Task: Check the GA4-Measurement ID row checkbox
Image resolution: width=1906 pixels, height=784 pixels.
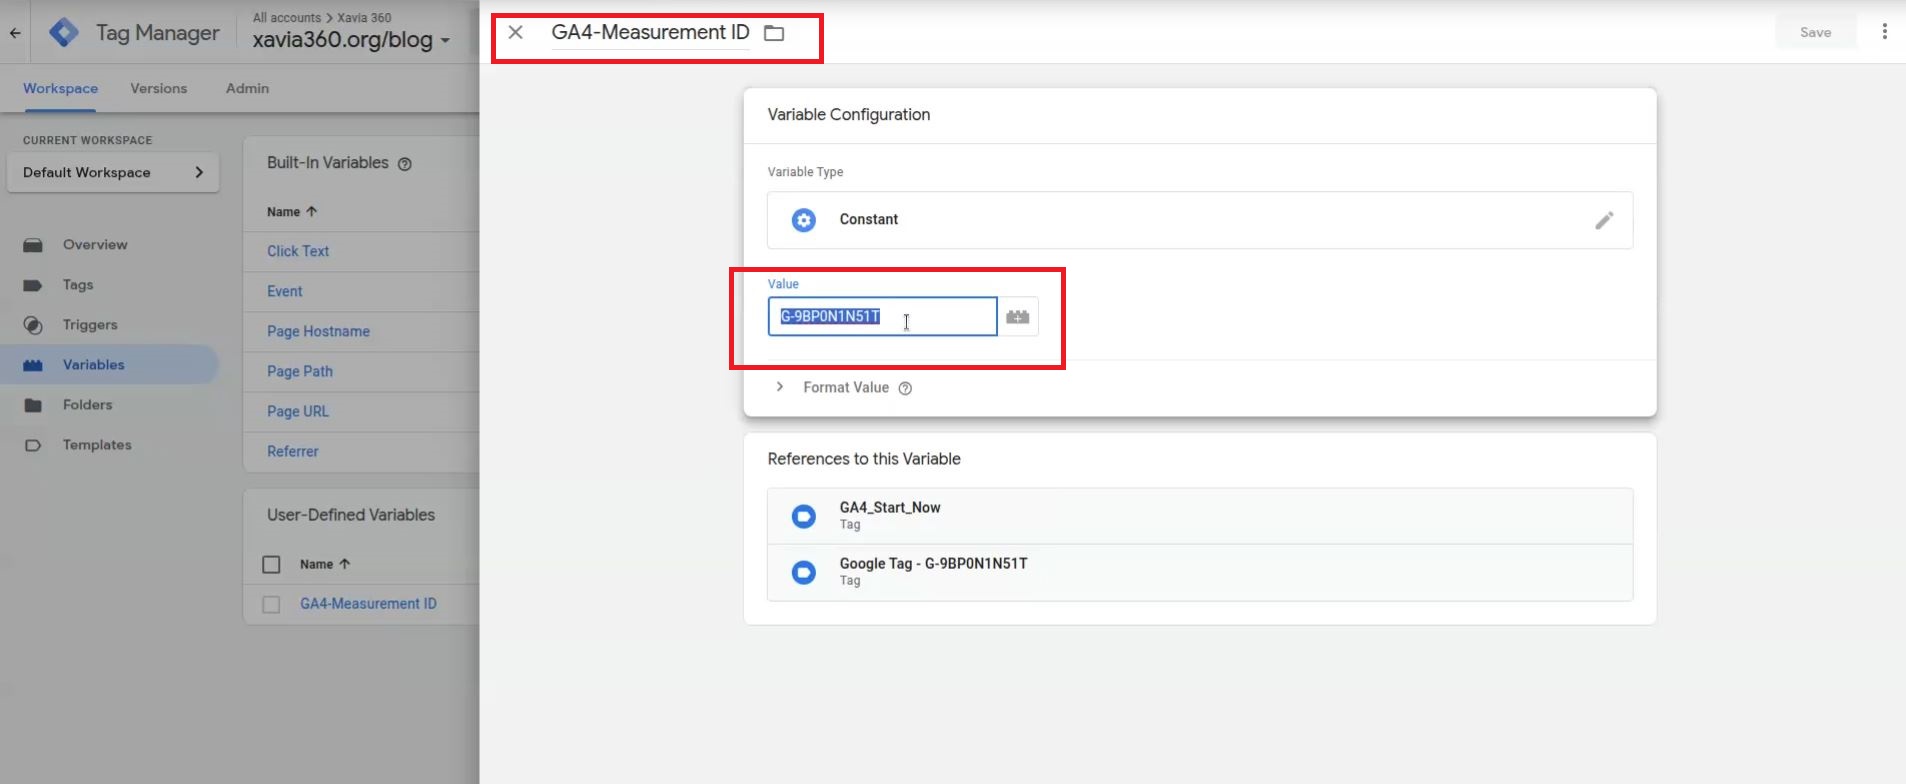Action: (271, 604)
